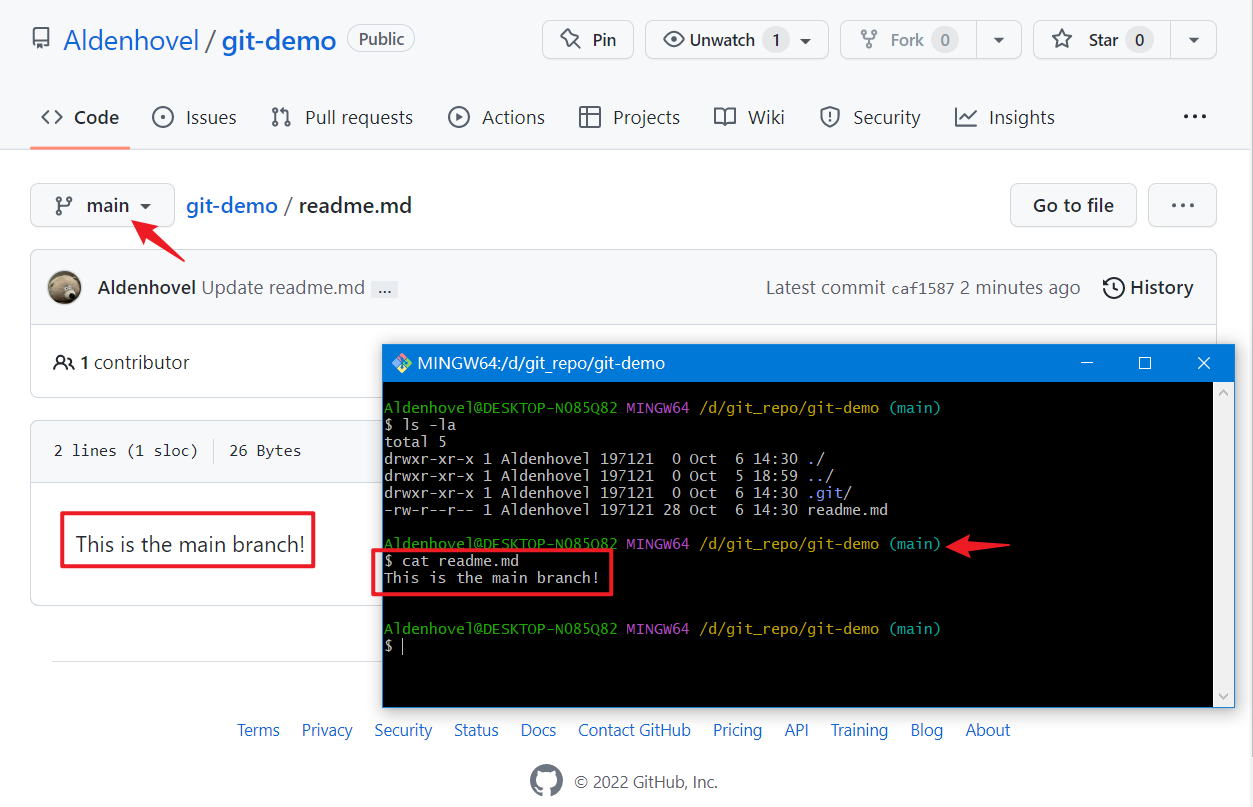Click the README line This is the main branch!
This screenshot has width=1253, height=807.
190,544
